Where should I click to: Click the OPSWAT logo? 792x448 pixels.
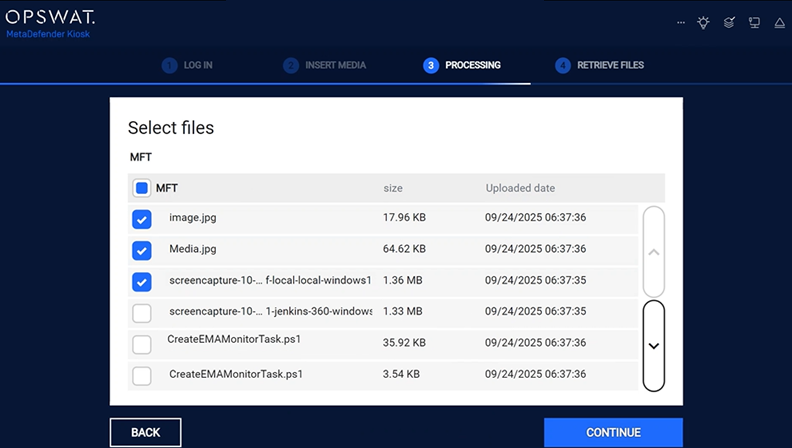pos(50,19)
